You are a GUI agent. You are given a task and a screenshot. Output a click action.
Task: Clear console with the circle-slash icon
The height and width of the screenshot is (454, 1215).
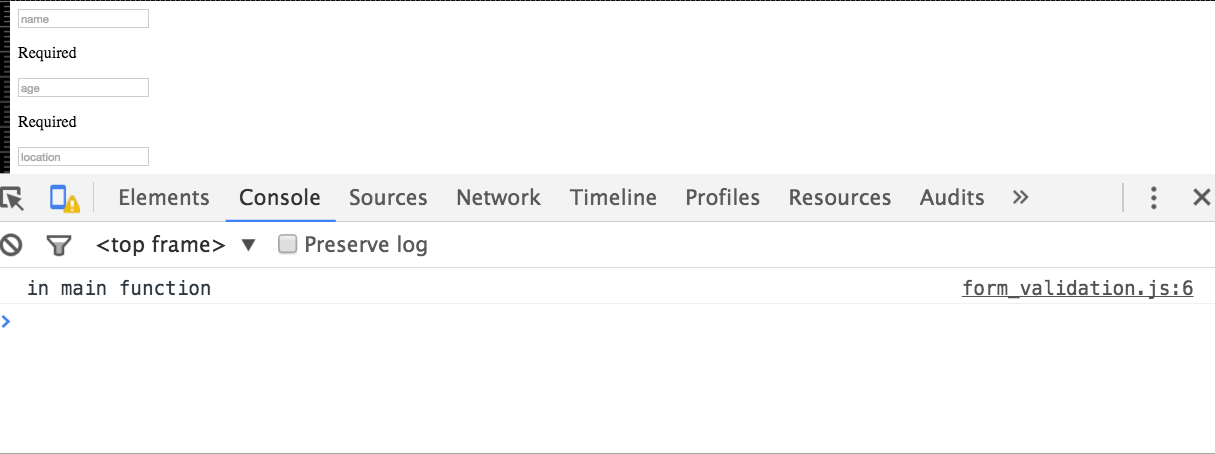pos(11,245)
